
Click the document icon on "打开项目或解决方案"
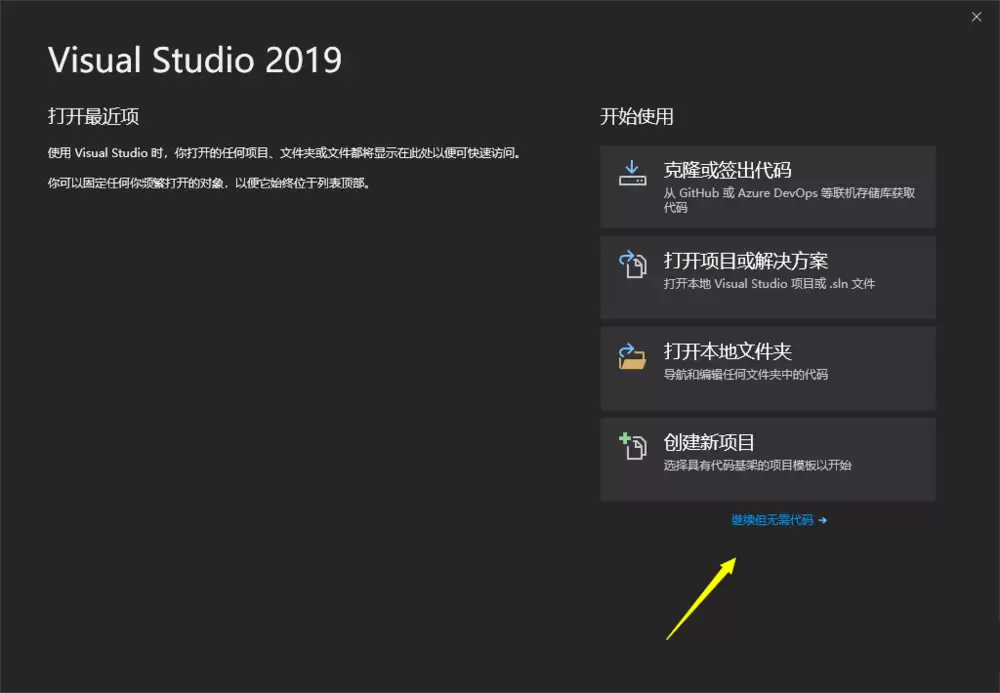click(632, 263)
